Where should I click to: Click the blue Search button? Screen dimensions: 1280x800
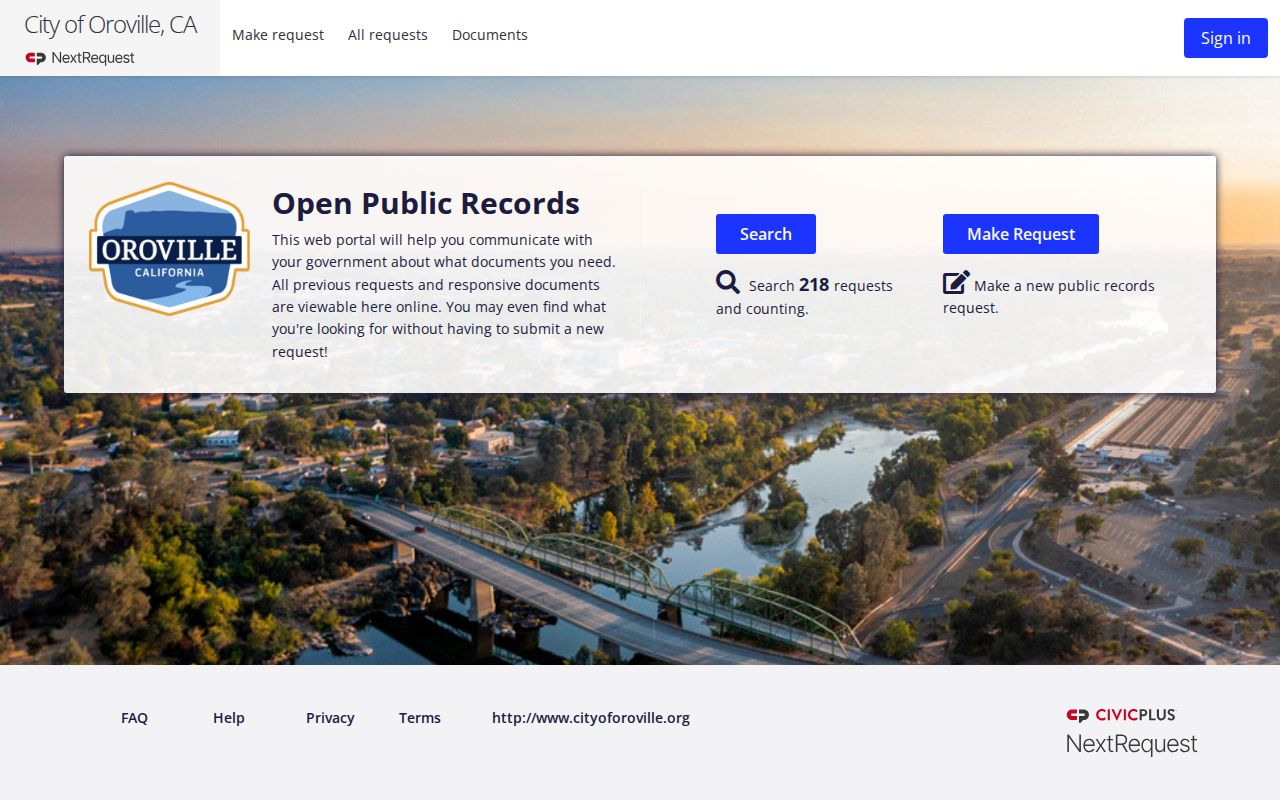click(766, 234)
